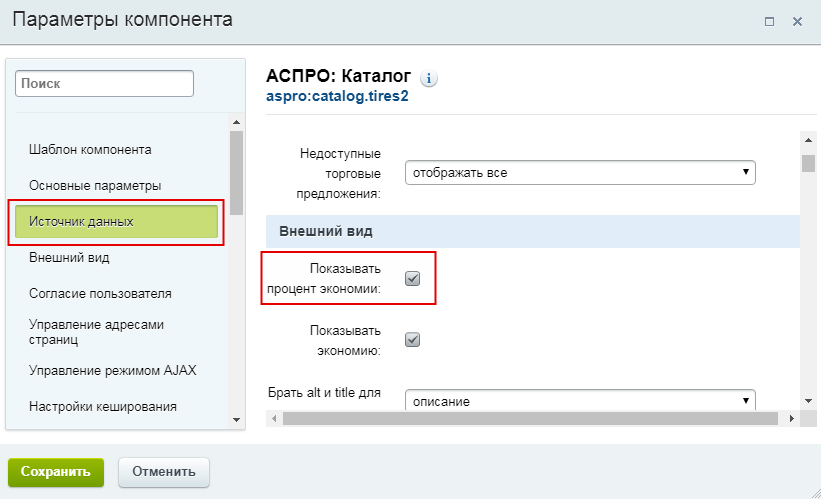Select Управление режимом AJAX section
This screenshot has height=499, width=821.
point(113,371)
